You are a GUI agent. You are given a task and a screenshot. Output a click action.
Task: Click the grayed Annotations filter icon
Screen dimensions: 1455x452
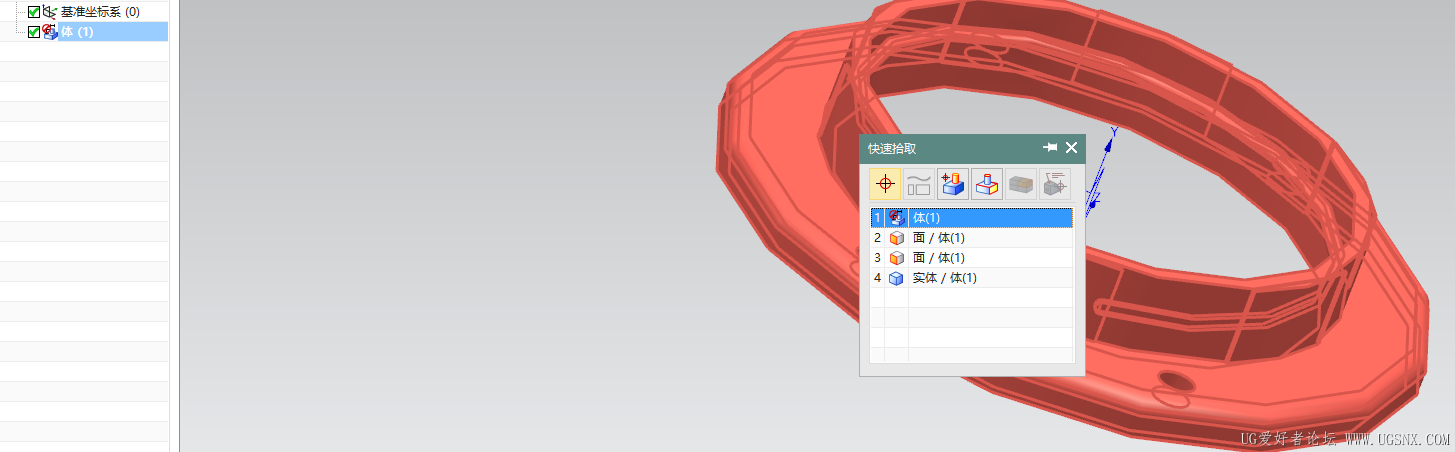(x=1055, y=184)
